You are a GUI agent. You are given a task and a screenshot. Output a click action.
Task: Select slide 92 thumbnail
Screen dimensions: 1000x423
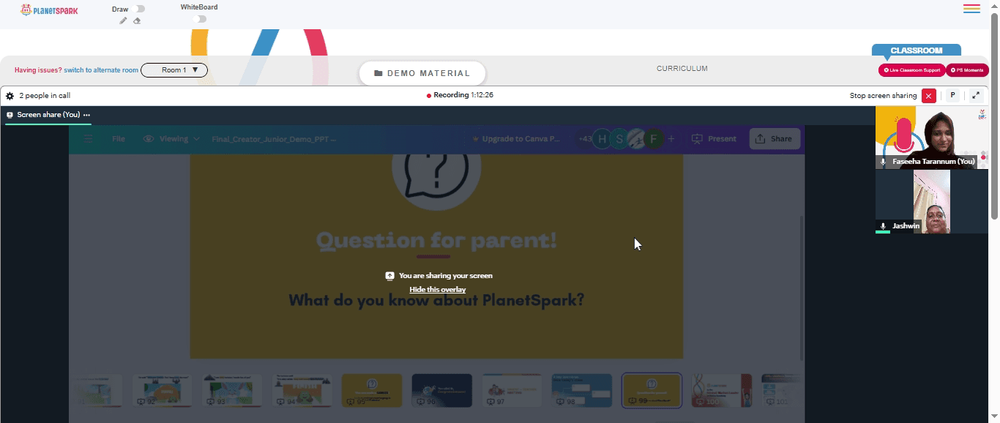[x=162, y=390]
